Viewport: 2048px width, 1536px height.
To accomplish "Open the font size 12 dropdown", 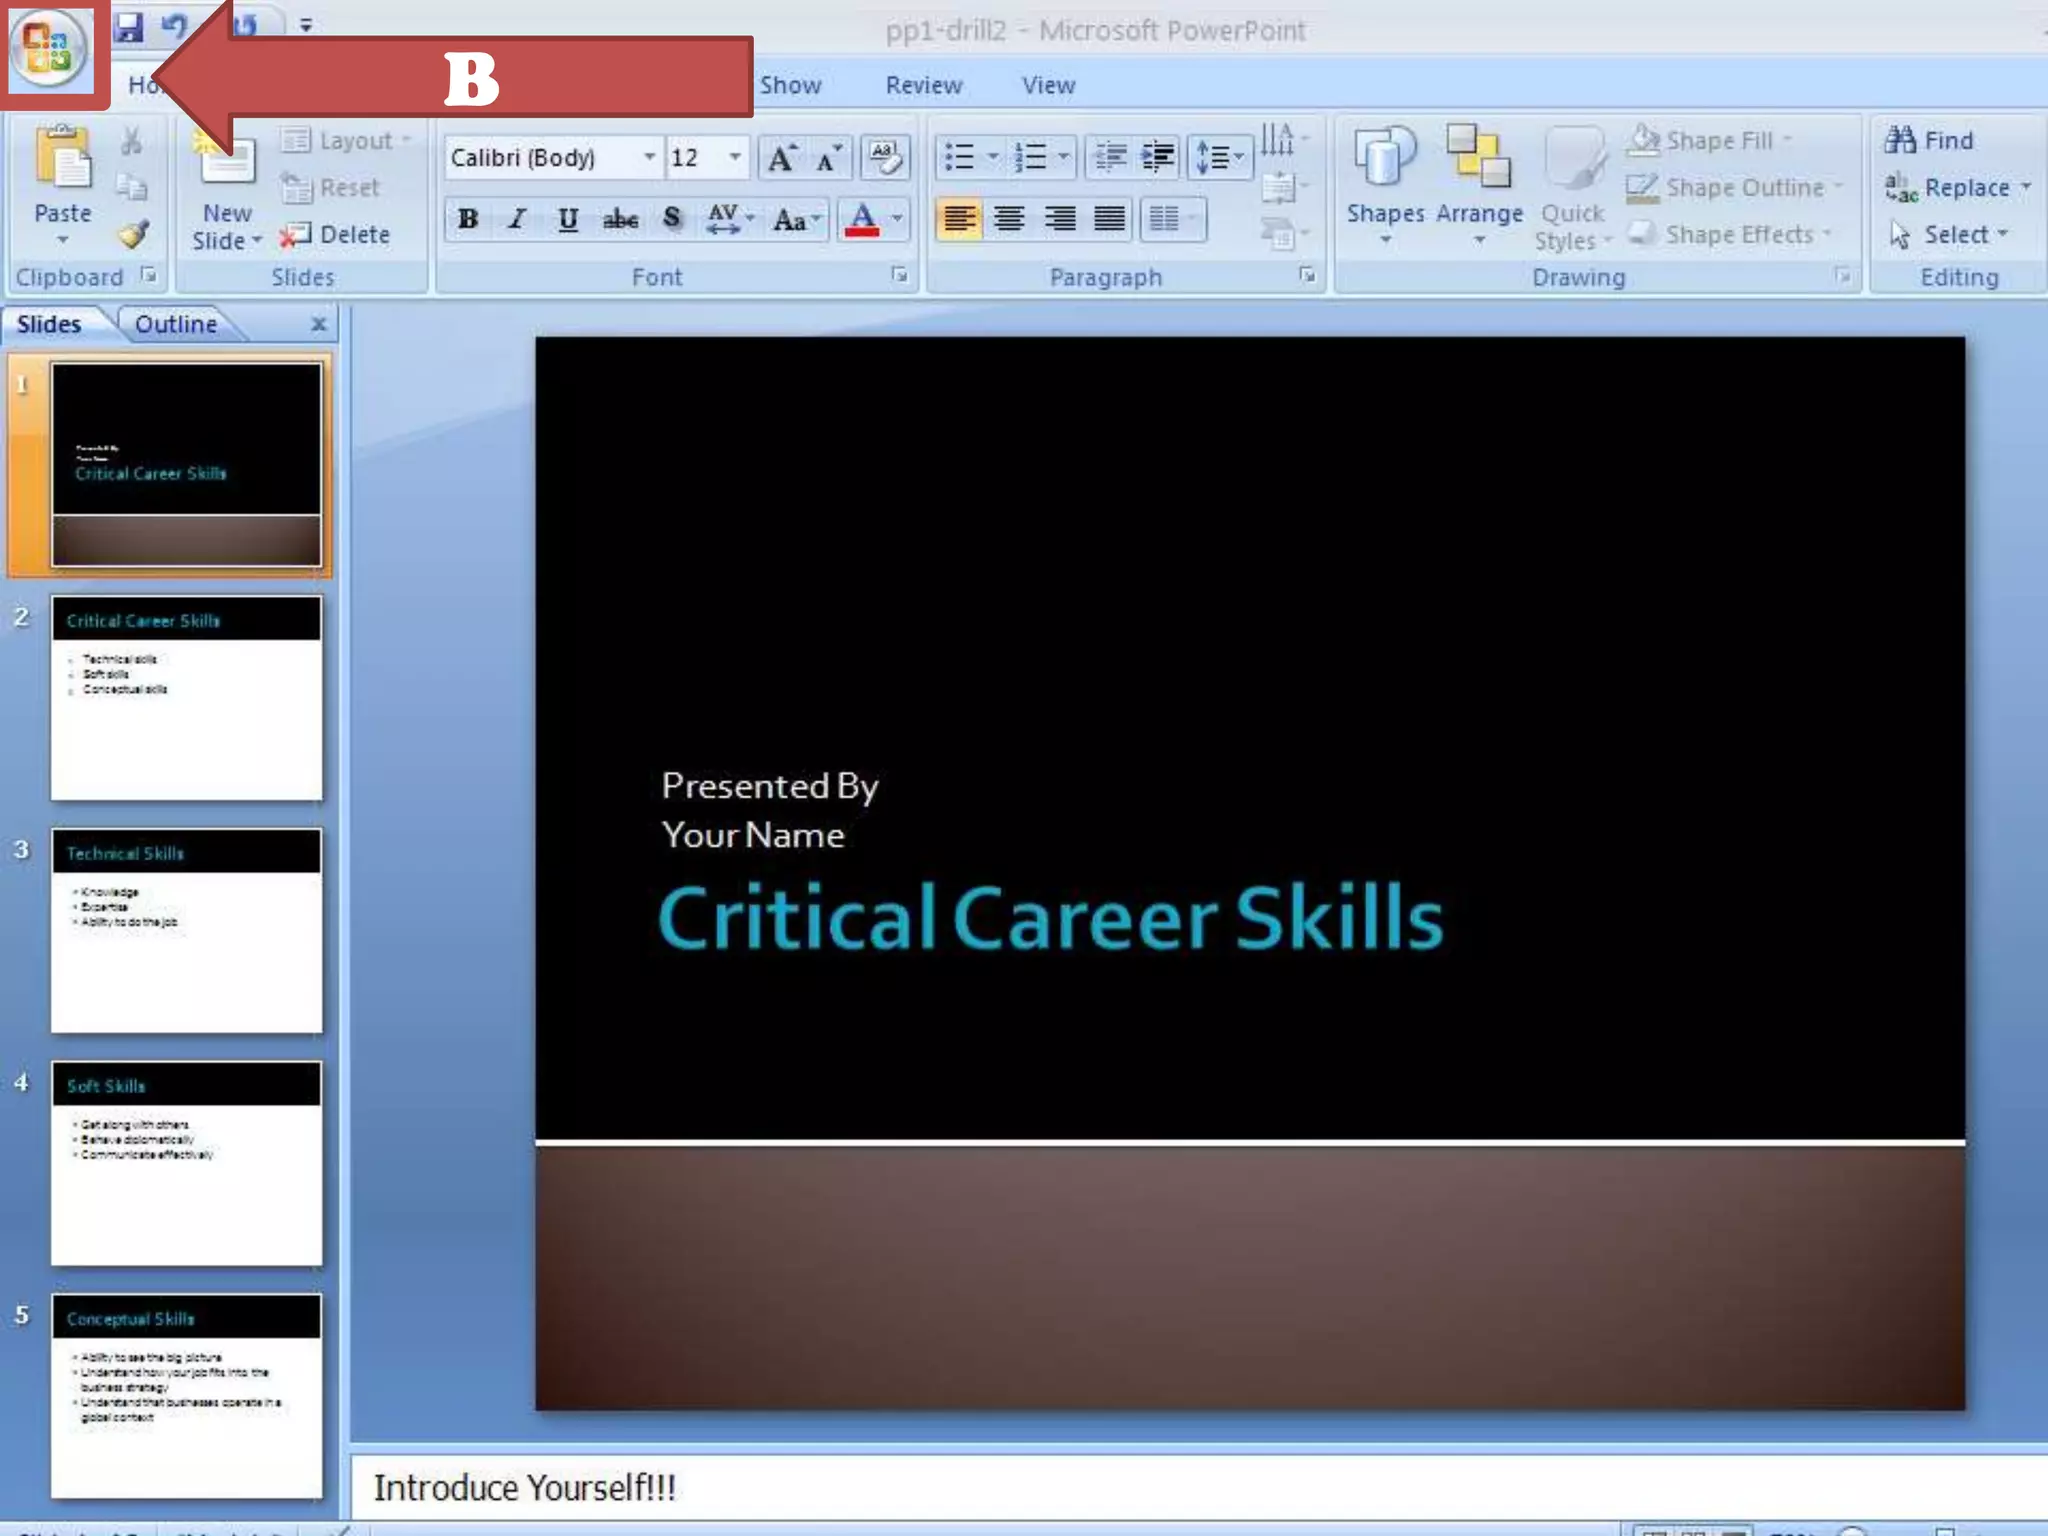I will point(735,157).
